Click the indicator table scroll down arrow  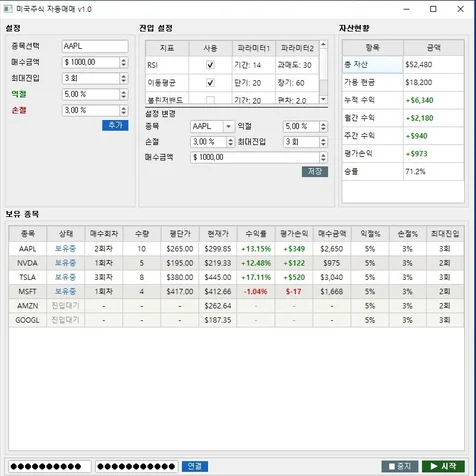point(323,99)
